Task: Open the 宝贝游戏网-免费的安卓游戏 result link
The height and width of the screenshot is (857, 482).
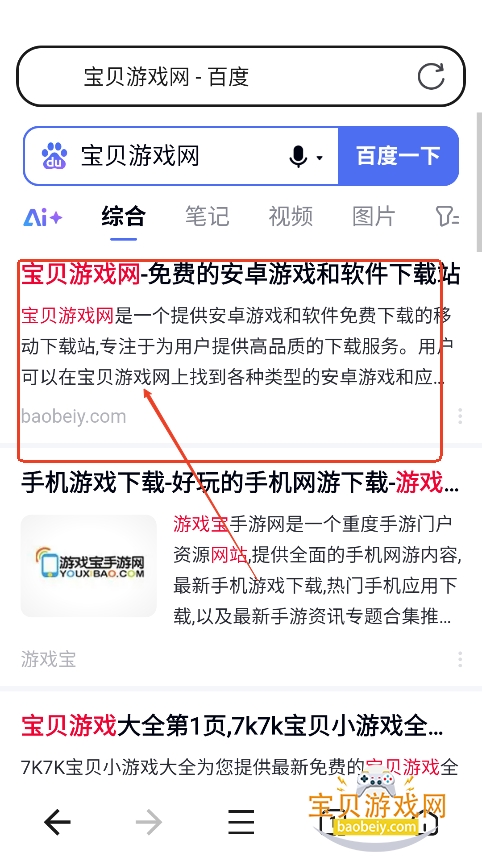Action: (x=240, y=275)
